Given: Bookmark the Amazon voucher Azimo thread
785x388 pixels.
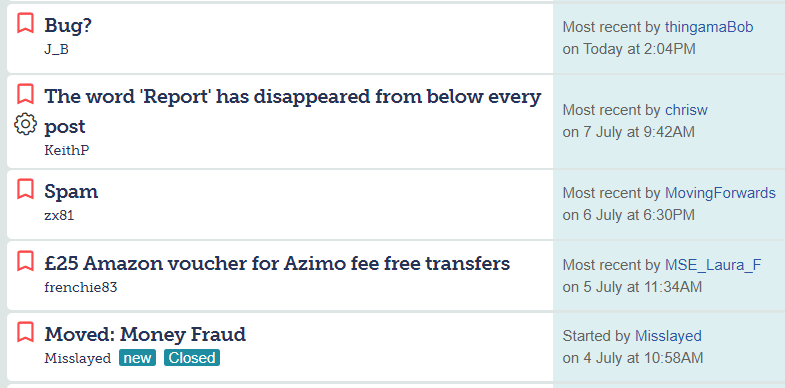Looking at the screenshot, I should (25, 261).
